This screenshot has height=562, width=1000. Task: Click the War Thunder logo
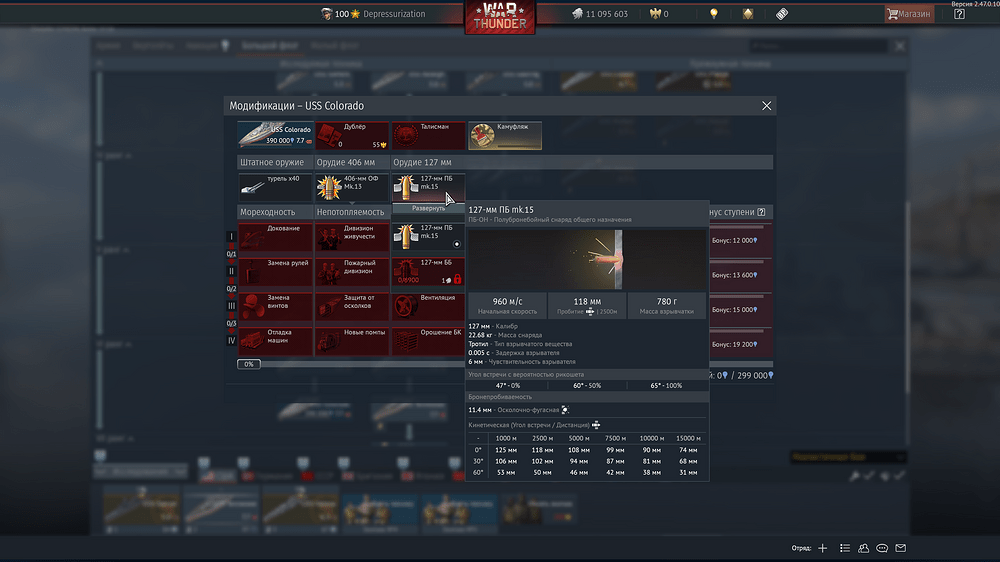(500, 17)
